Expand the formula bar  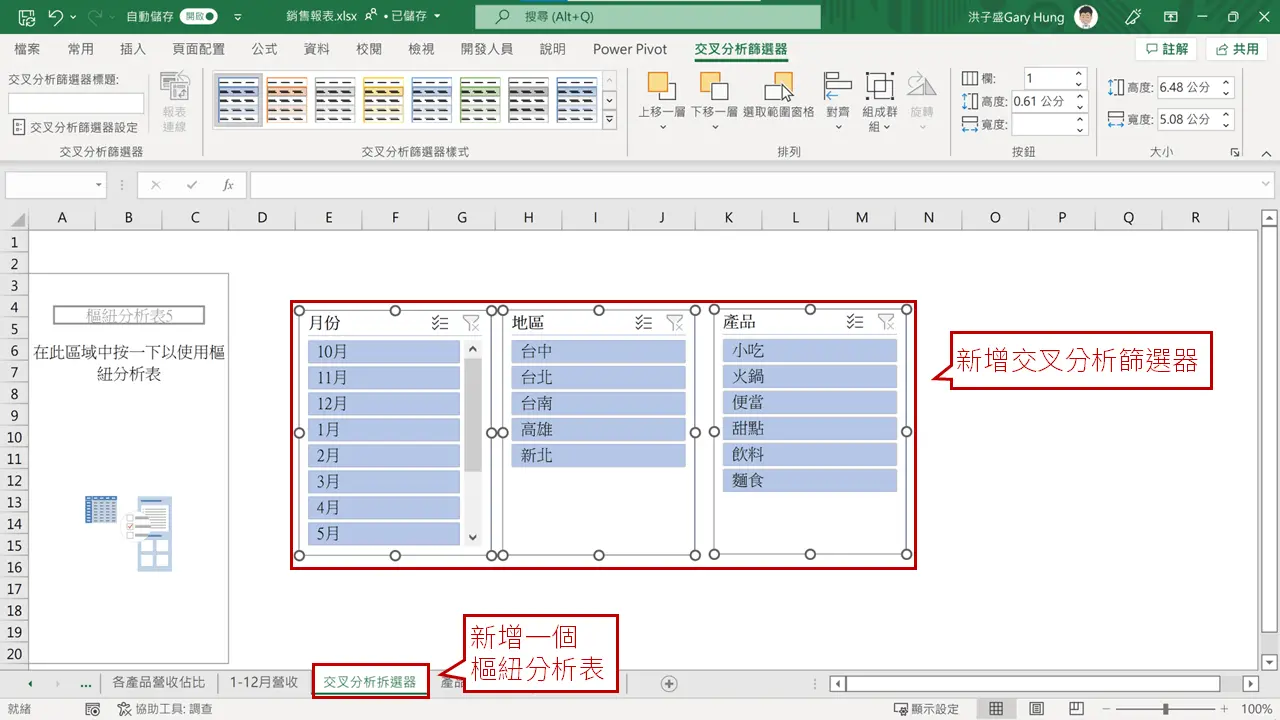pyautogui.click(x=1266, y=185)
